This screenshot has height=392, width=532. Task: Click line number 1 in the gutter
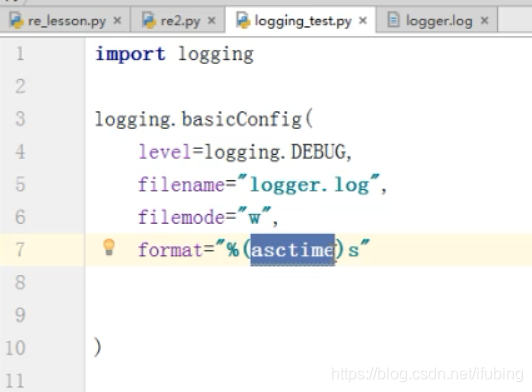coord(20,54)
